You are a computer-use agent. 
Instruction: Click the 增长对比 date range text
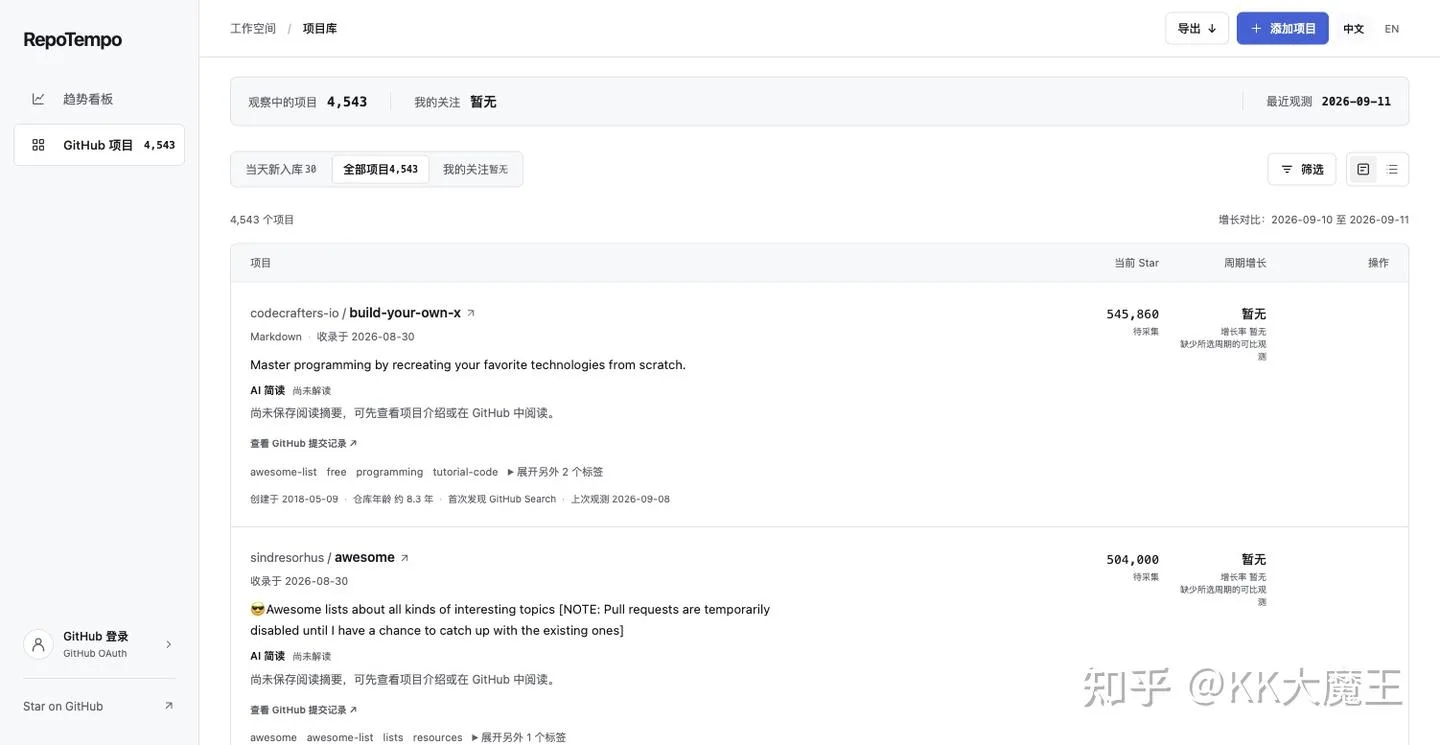point(1314,220)
